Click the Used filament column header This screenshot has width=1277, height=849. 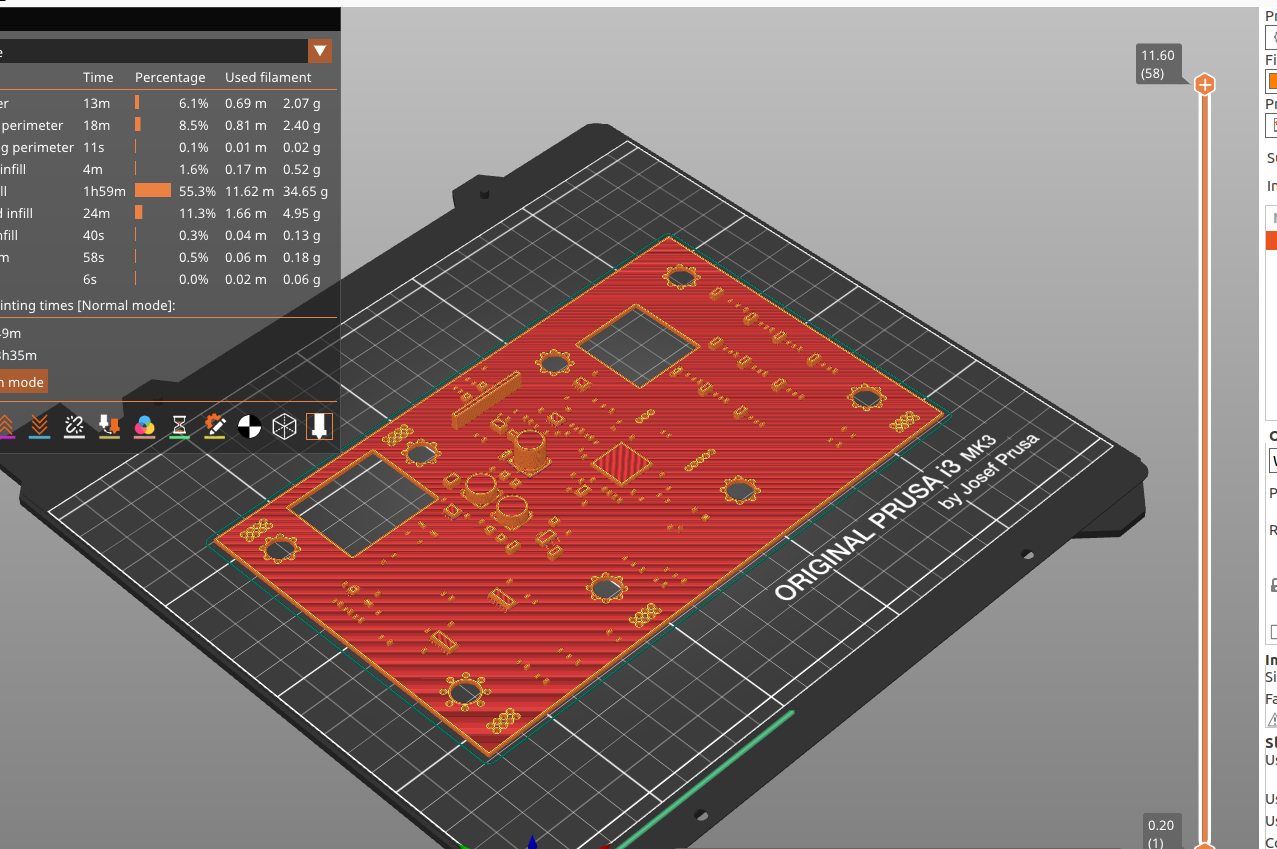[x=268, y=77]
